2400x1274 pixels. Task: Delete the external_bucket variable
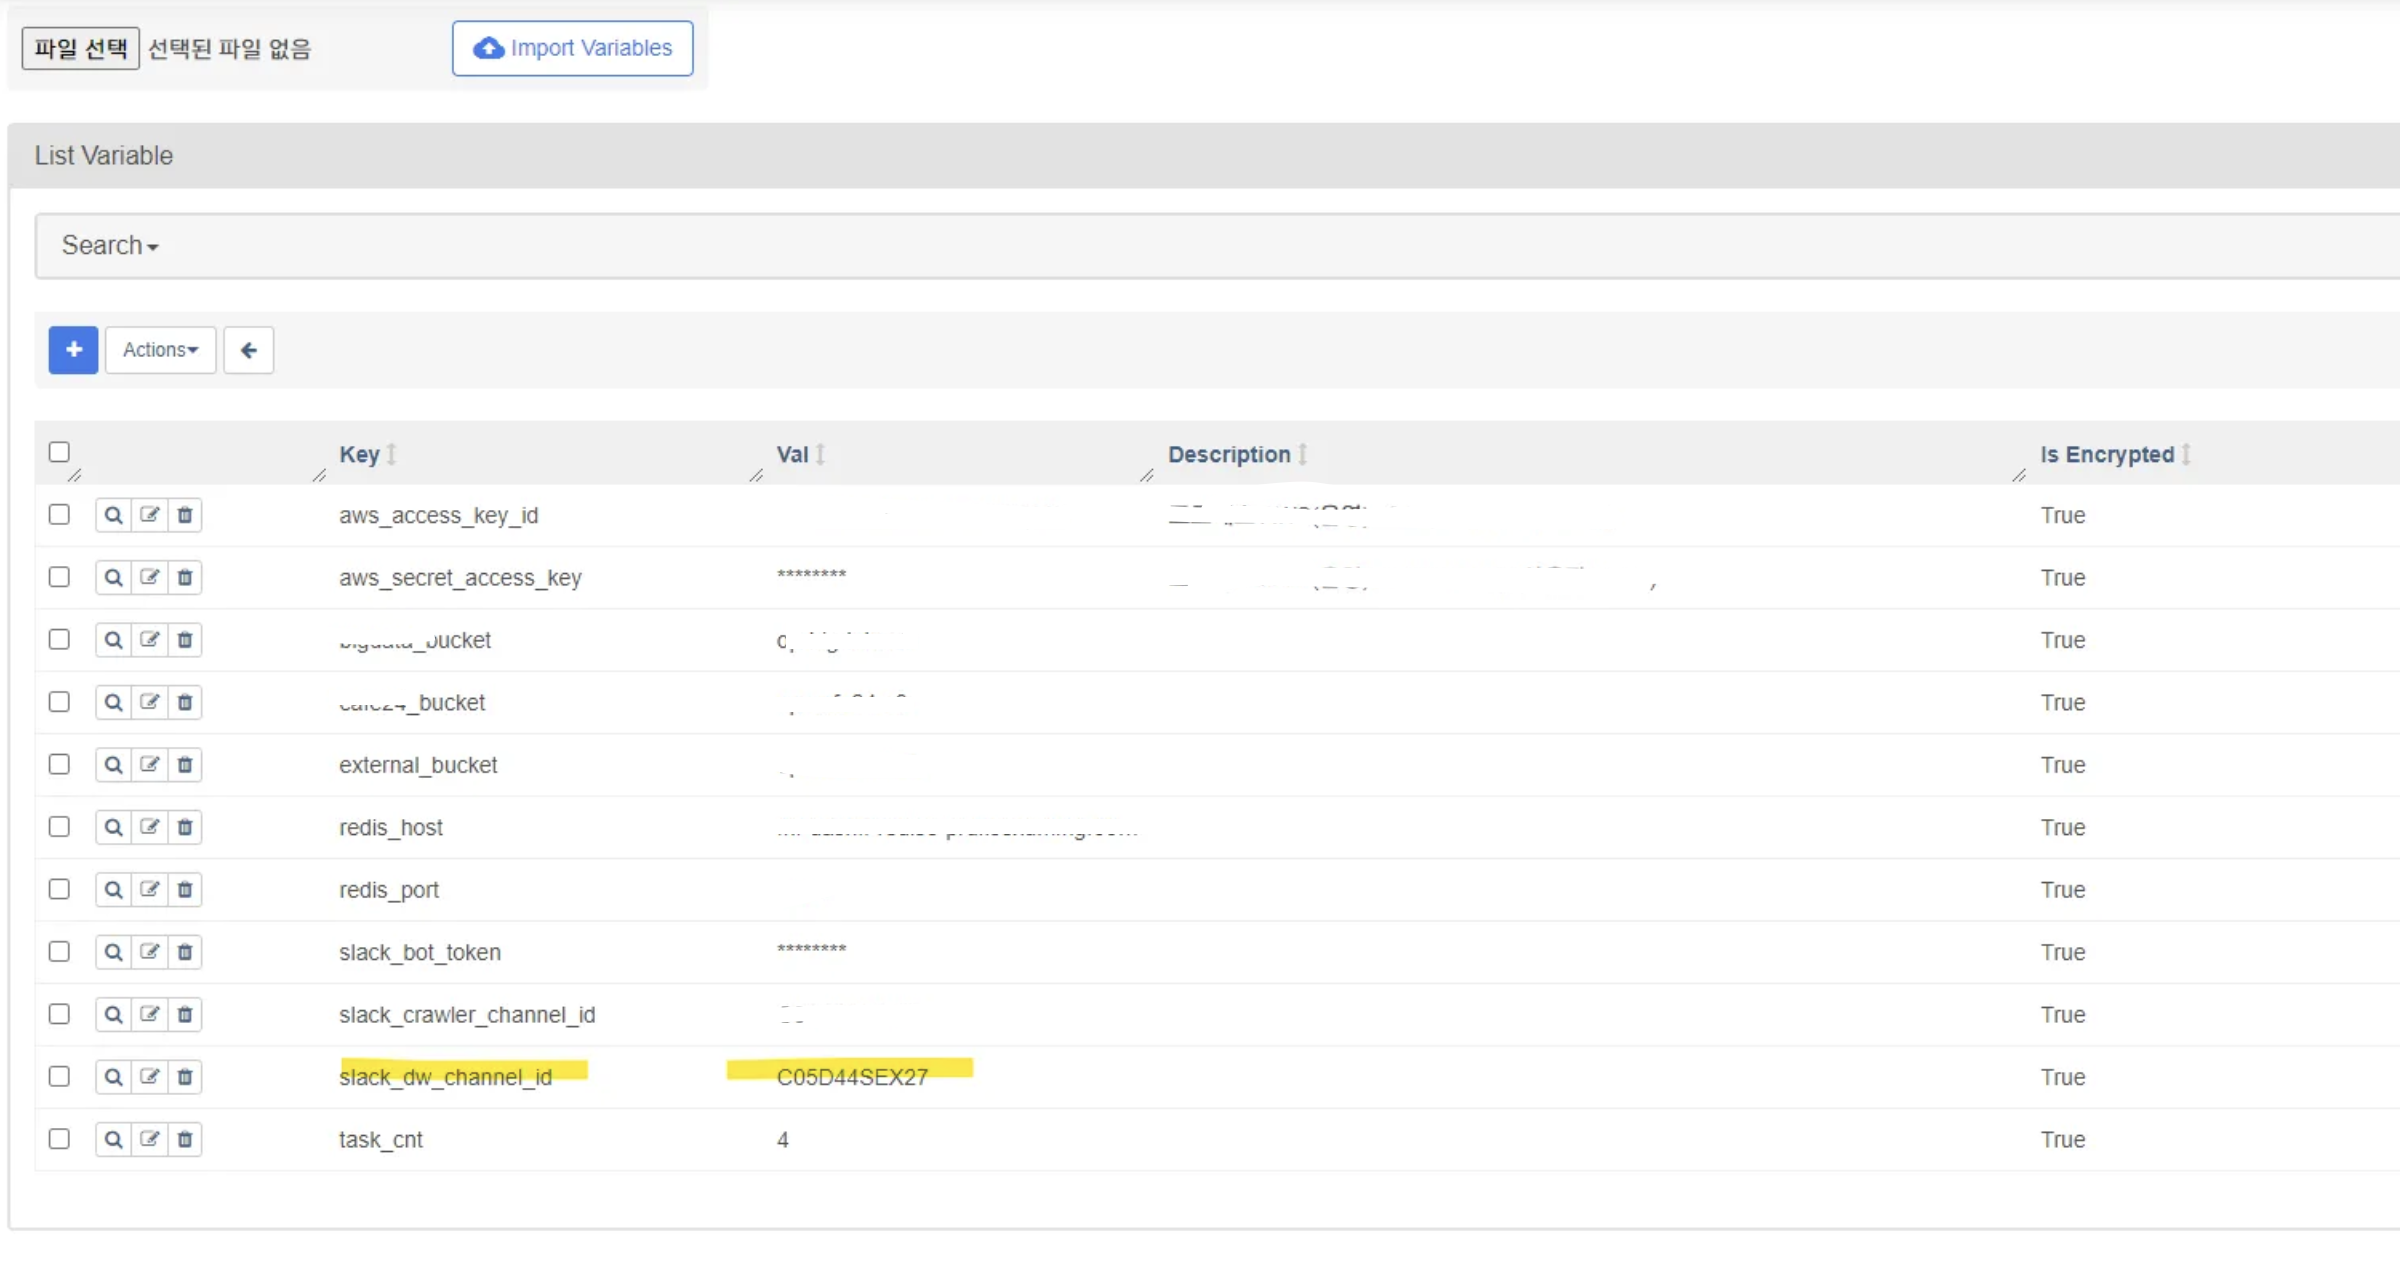click(185, 765)
